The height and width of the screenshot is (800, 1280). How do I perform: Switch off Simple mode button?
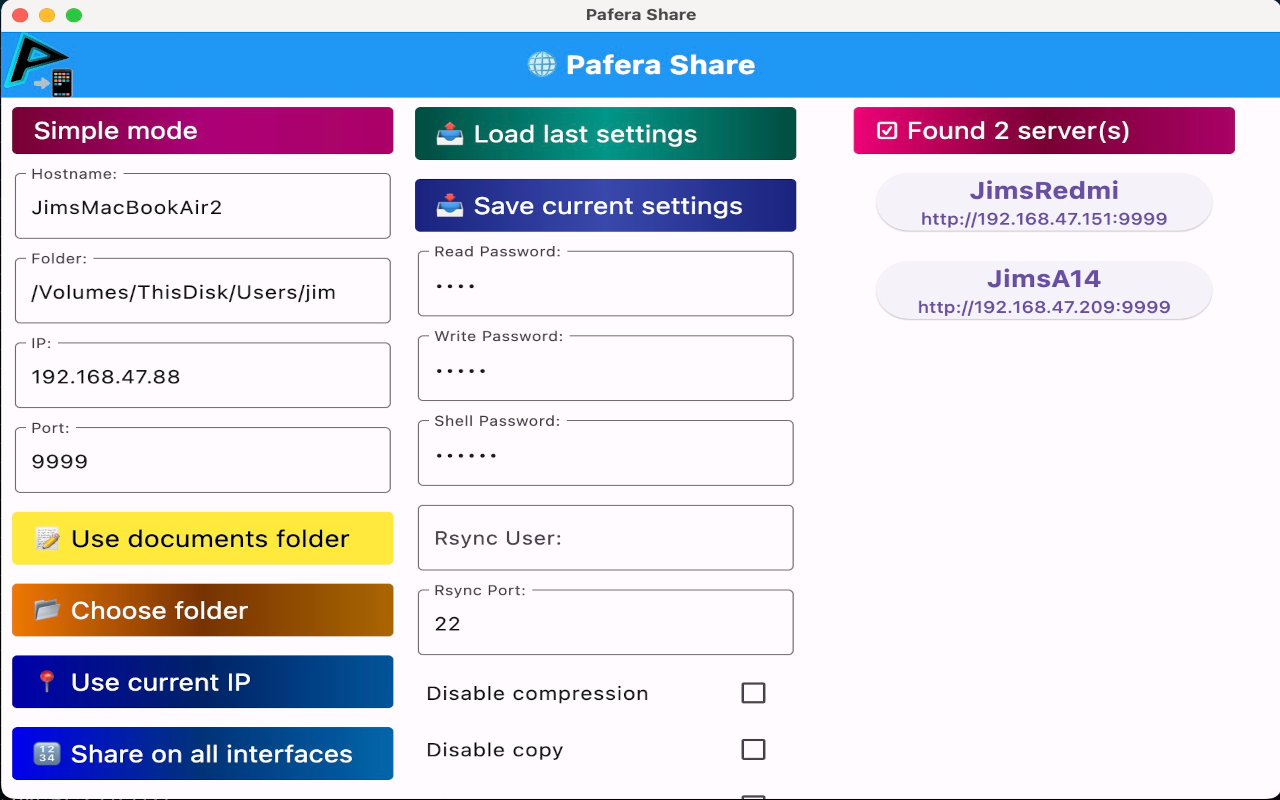pyautogui.click(x=202, y=131)
